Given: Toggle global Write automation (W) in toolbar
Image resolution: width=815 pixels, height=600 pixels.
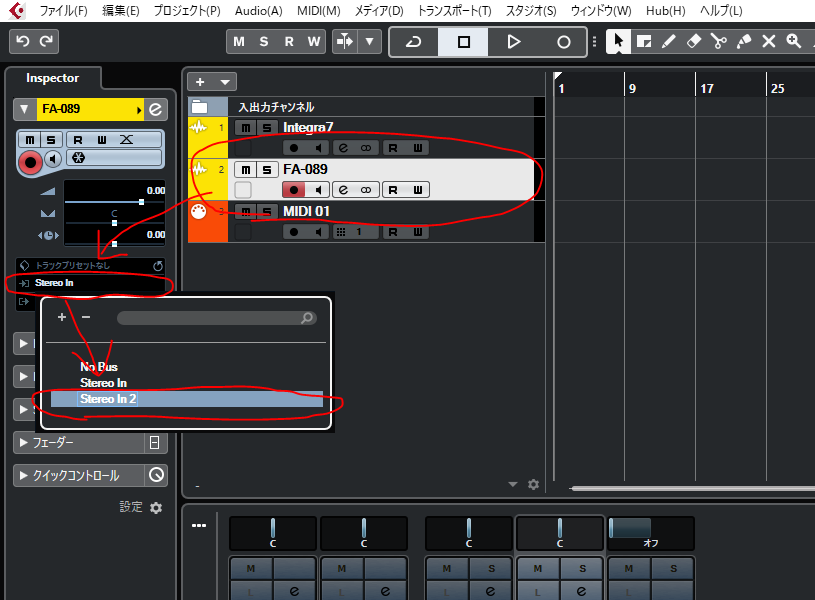Looking at the screenshot, I should point(313,42).
